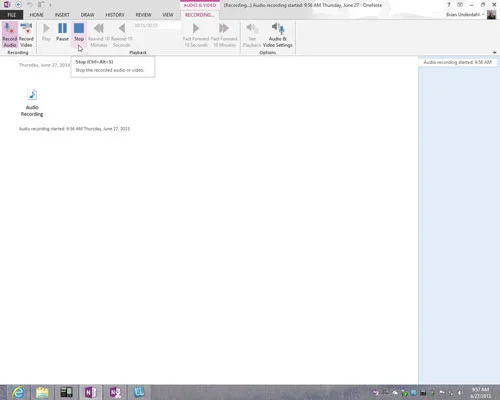500x400 pixels.
Task: Select the Audio recording started page
Action: point(457,62)
